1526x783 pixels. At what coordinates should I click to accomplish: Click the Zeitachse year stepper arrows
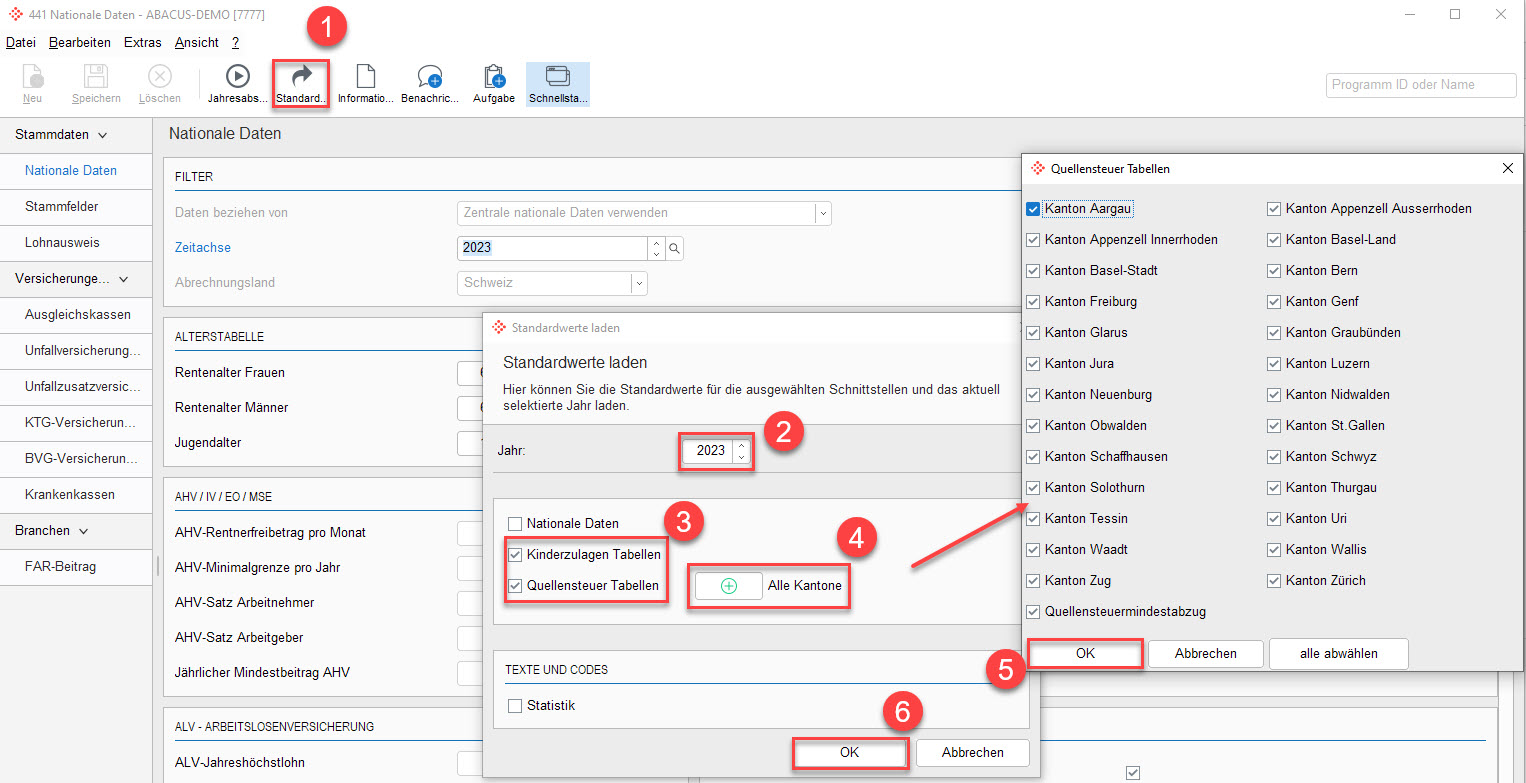click(x=656, y=248)
